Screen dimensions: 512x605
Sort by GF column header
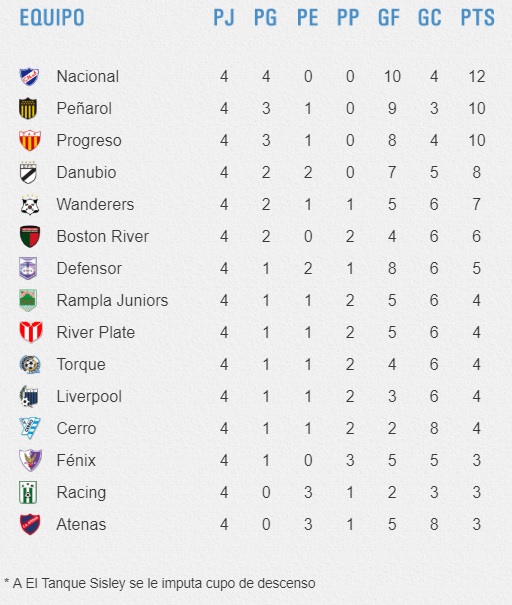[389, 18]
